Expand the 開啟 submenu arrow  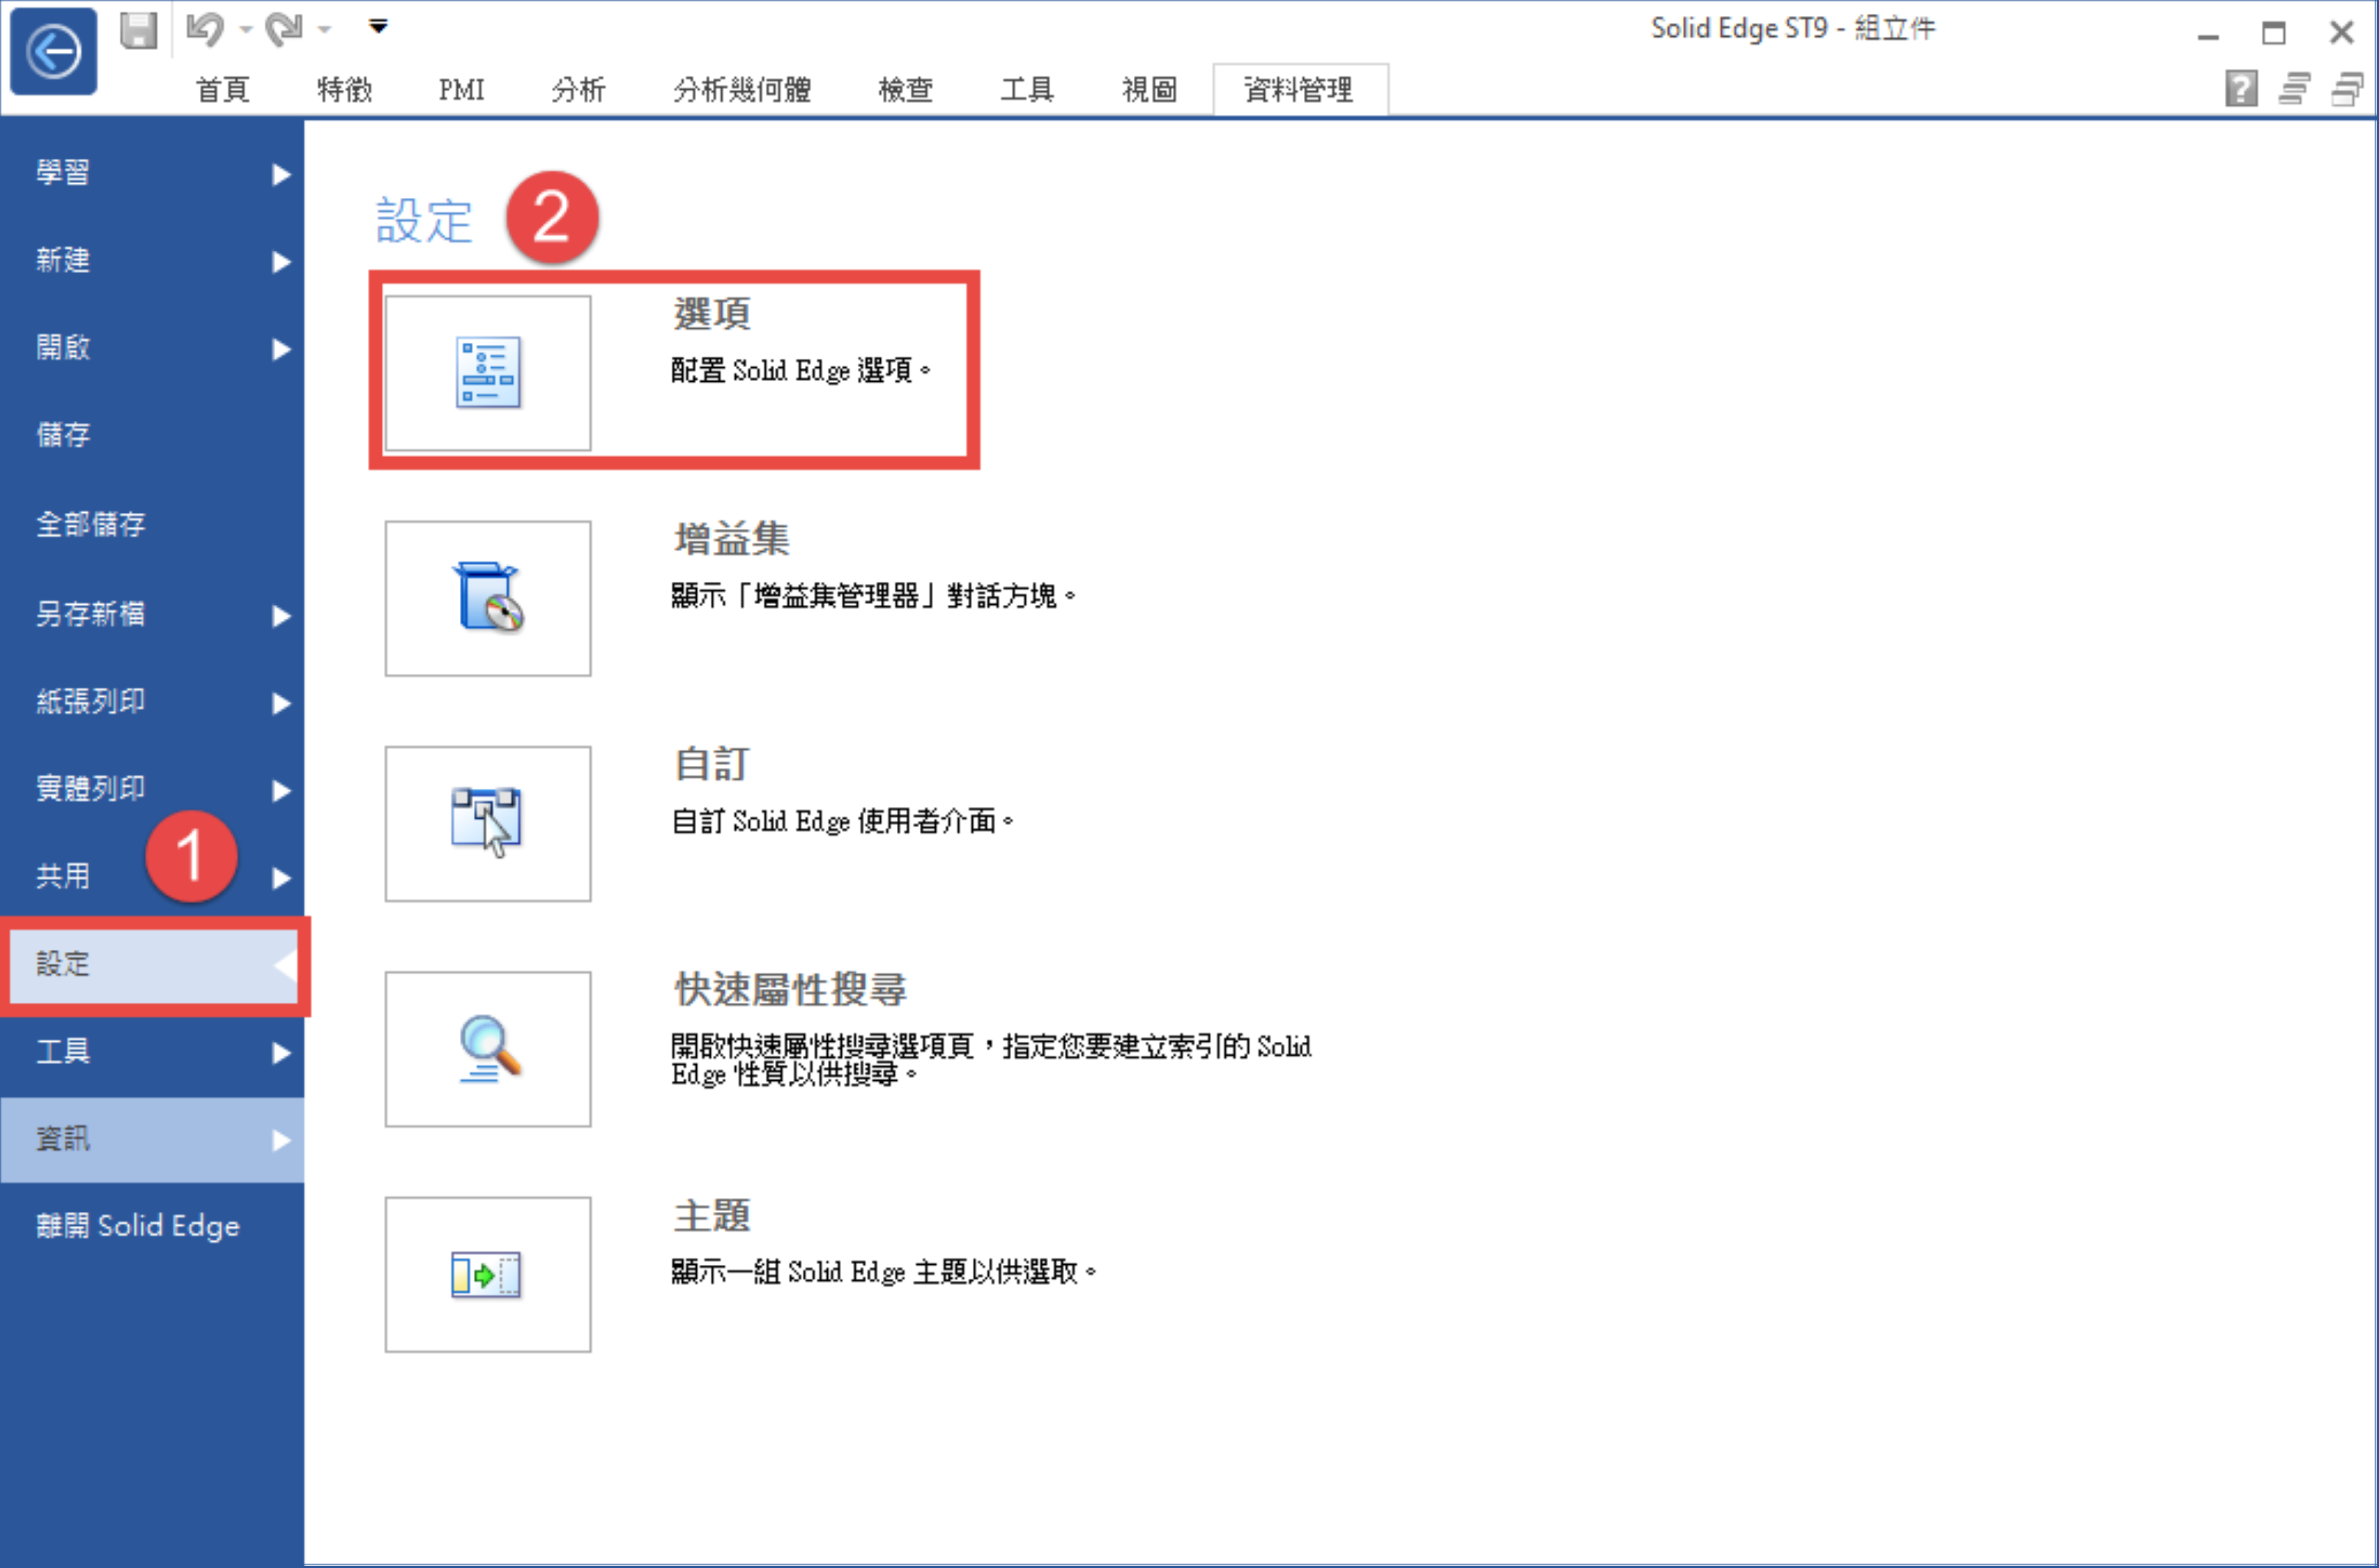tap(281, 349)
